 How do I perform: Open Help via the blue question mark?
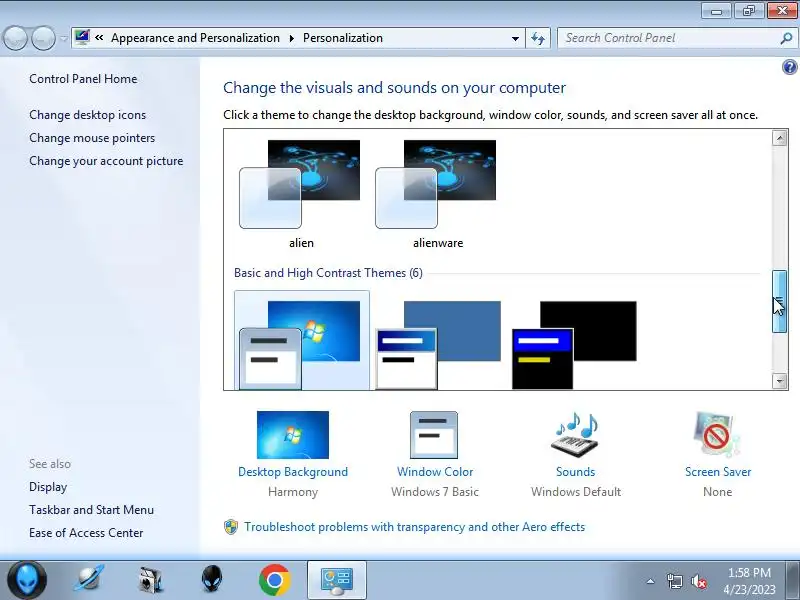click(x=789, y=67)
